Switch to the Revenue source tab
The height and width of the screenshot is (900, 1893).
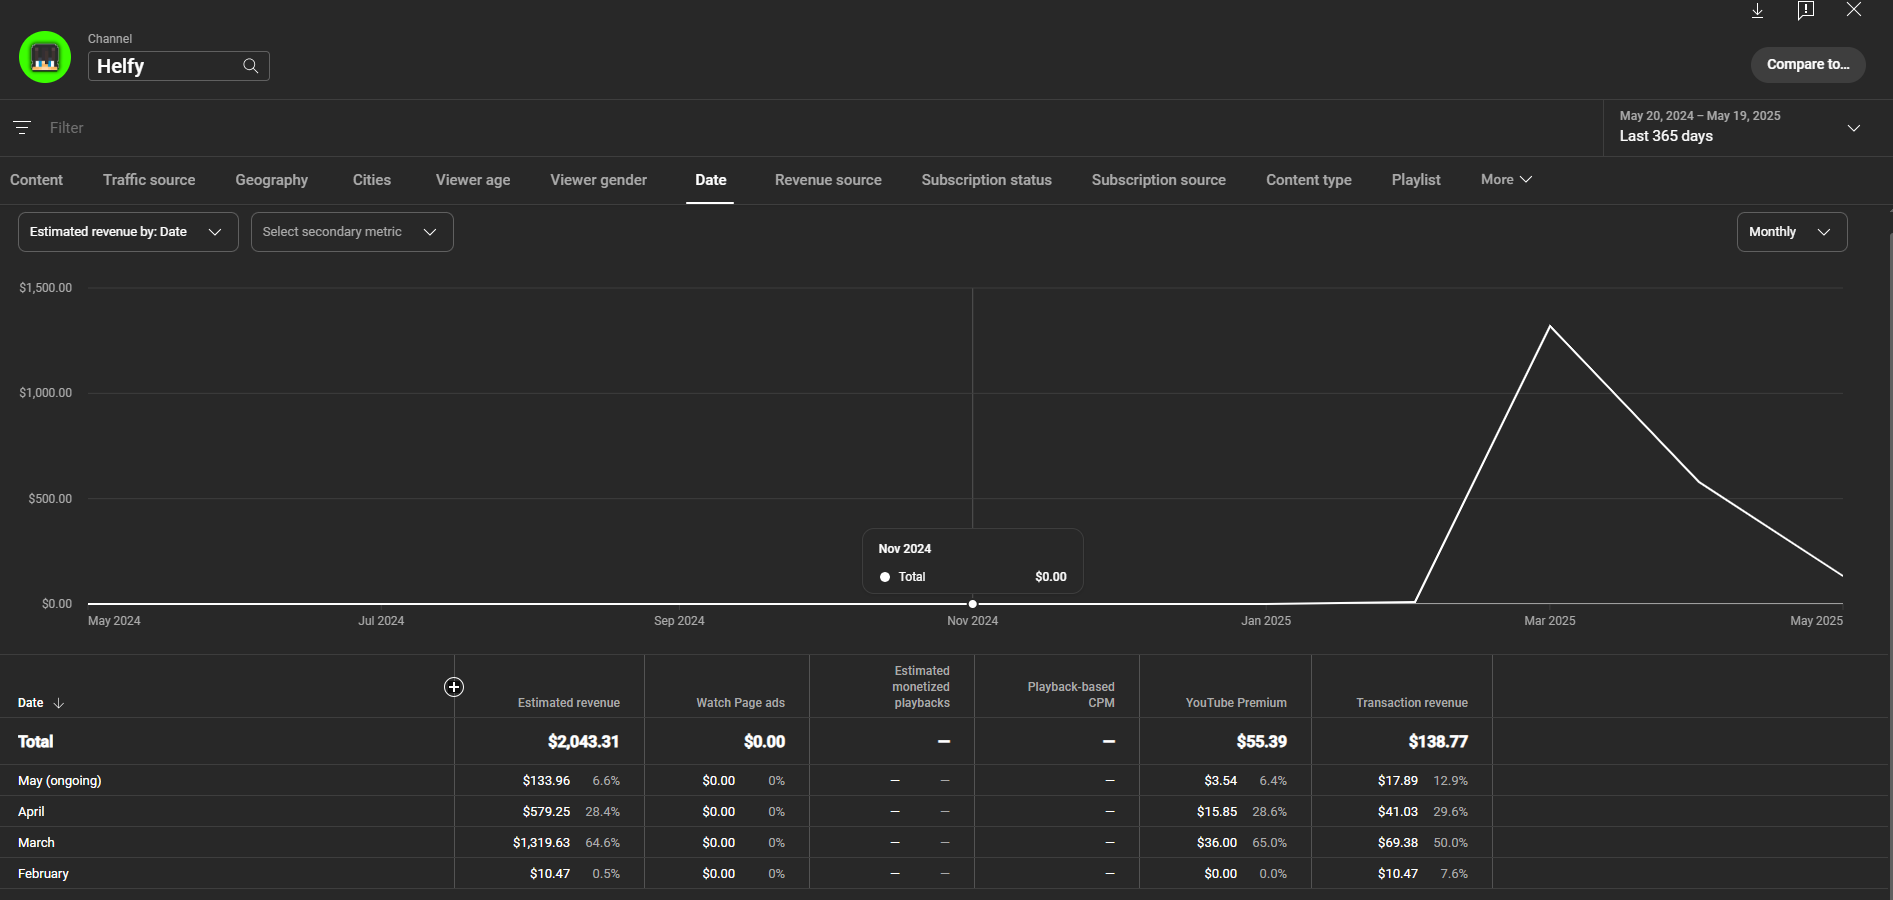(828, 180)
